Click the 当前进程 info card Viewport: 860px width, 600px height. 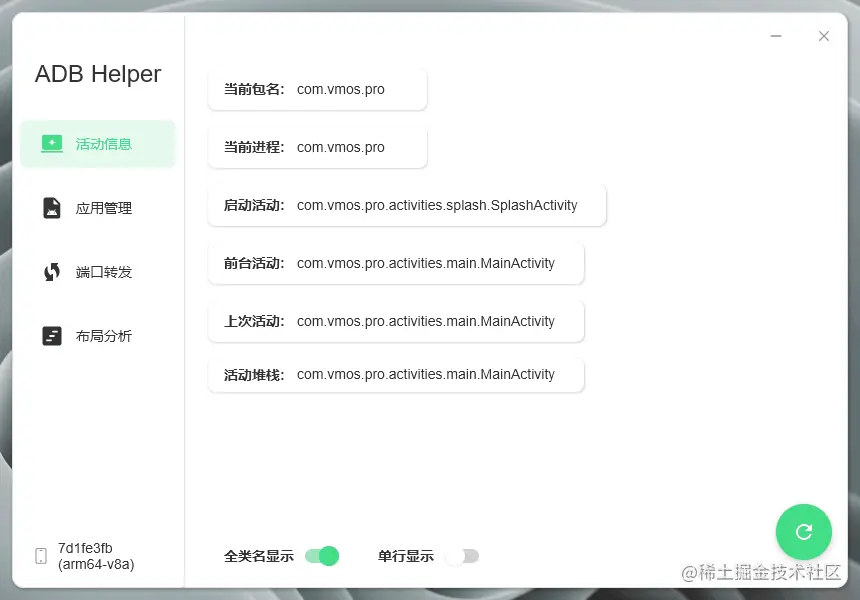coord(317,146)
